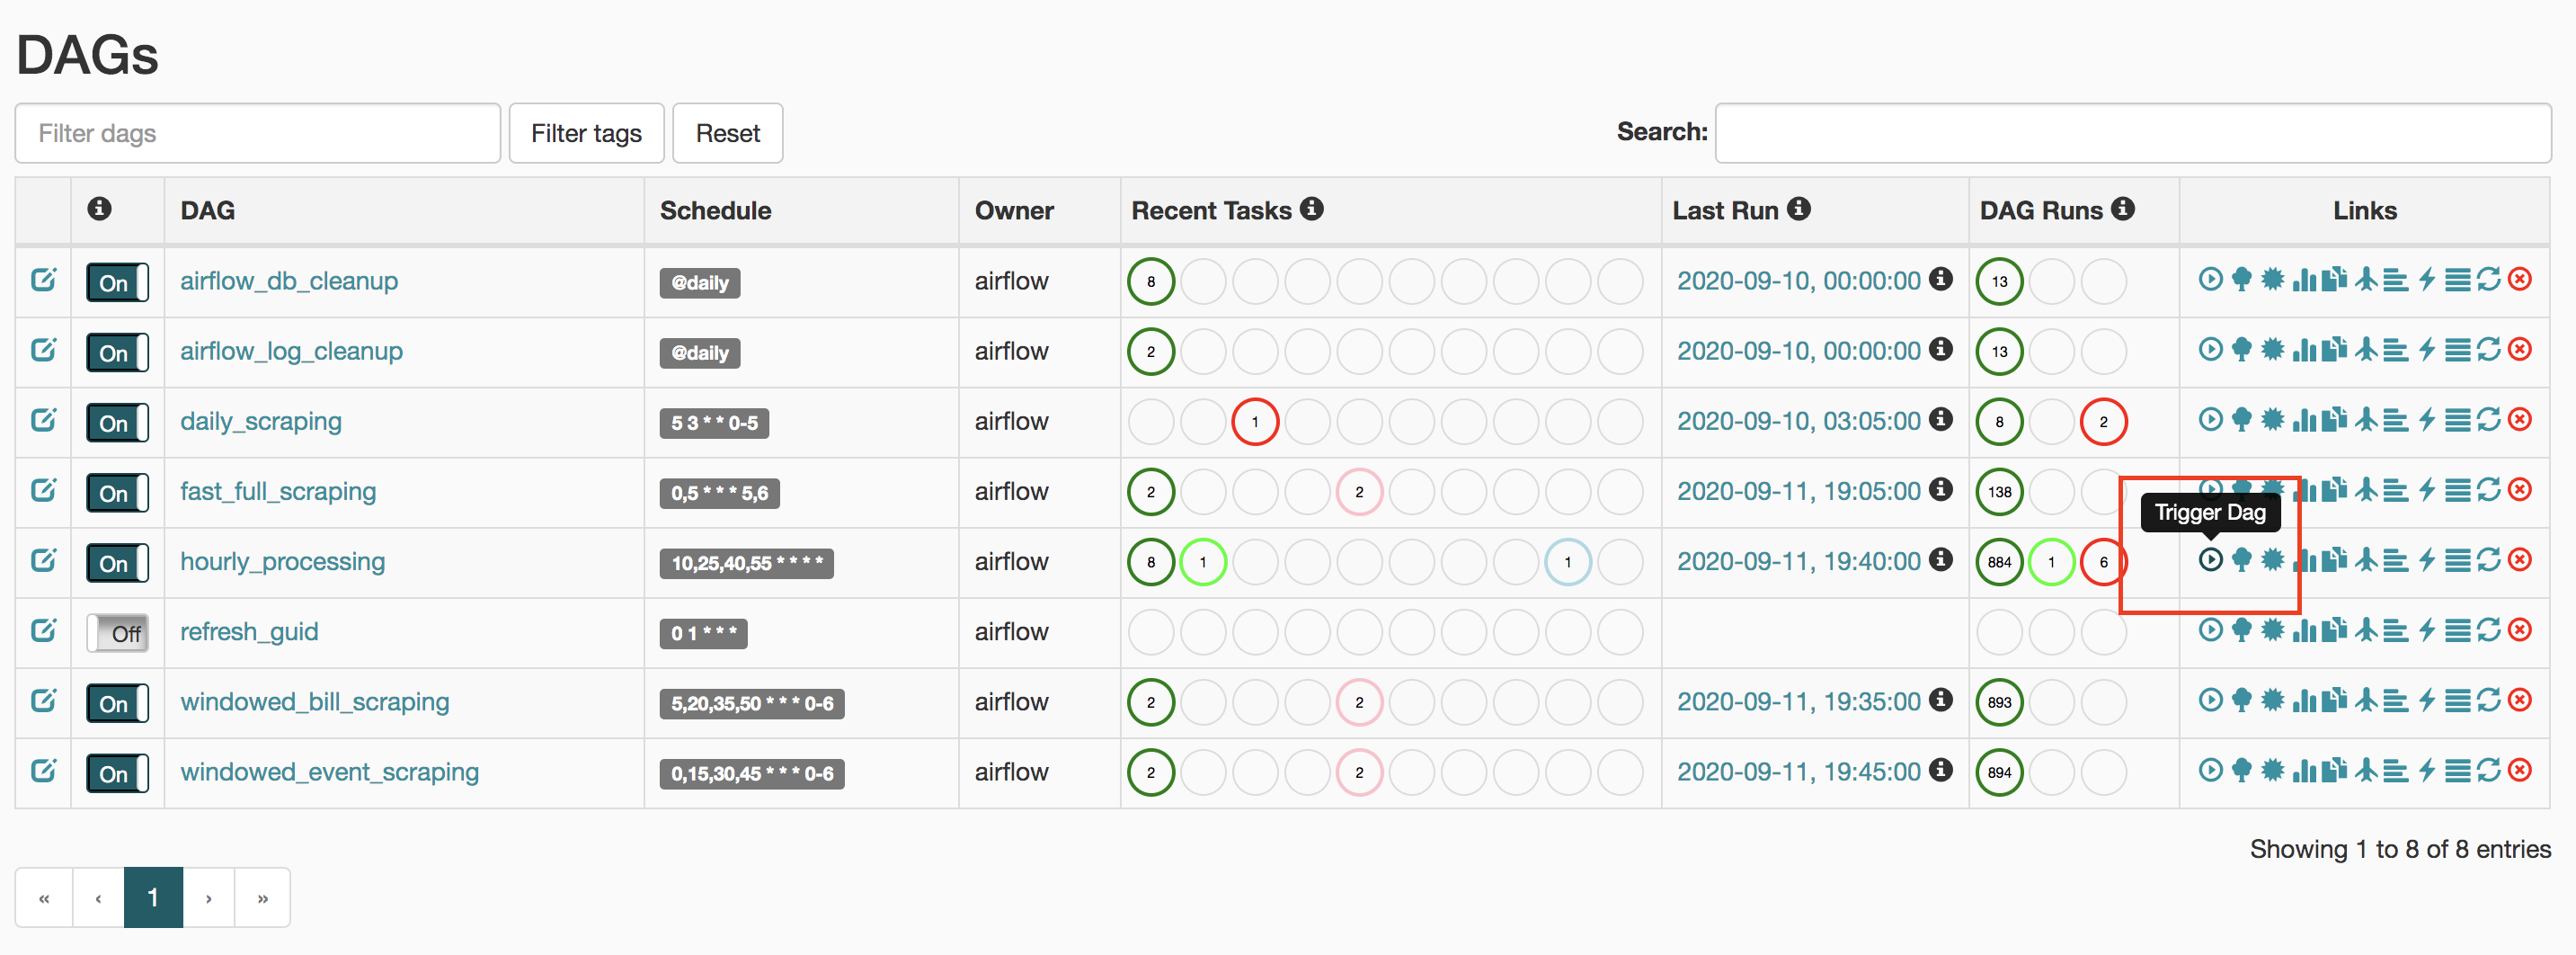The image size is (2576, 955).
Task: Click airflow_db_cleanup success tasks circle showing 8
Action: (x=1151, y=282)
